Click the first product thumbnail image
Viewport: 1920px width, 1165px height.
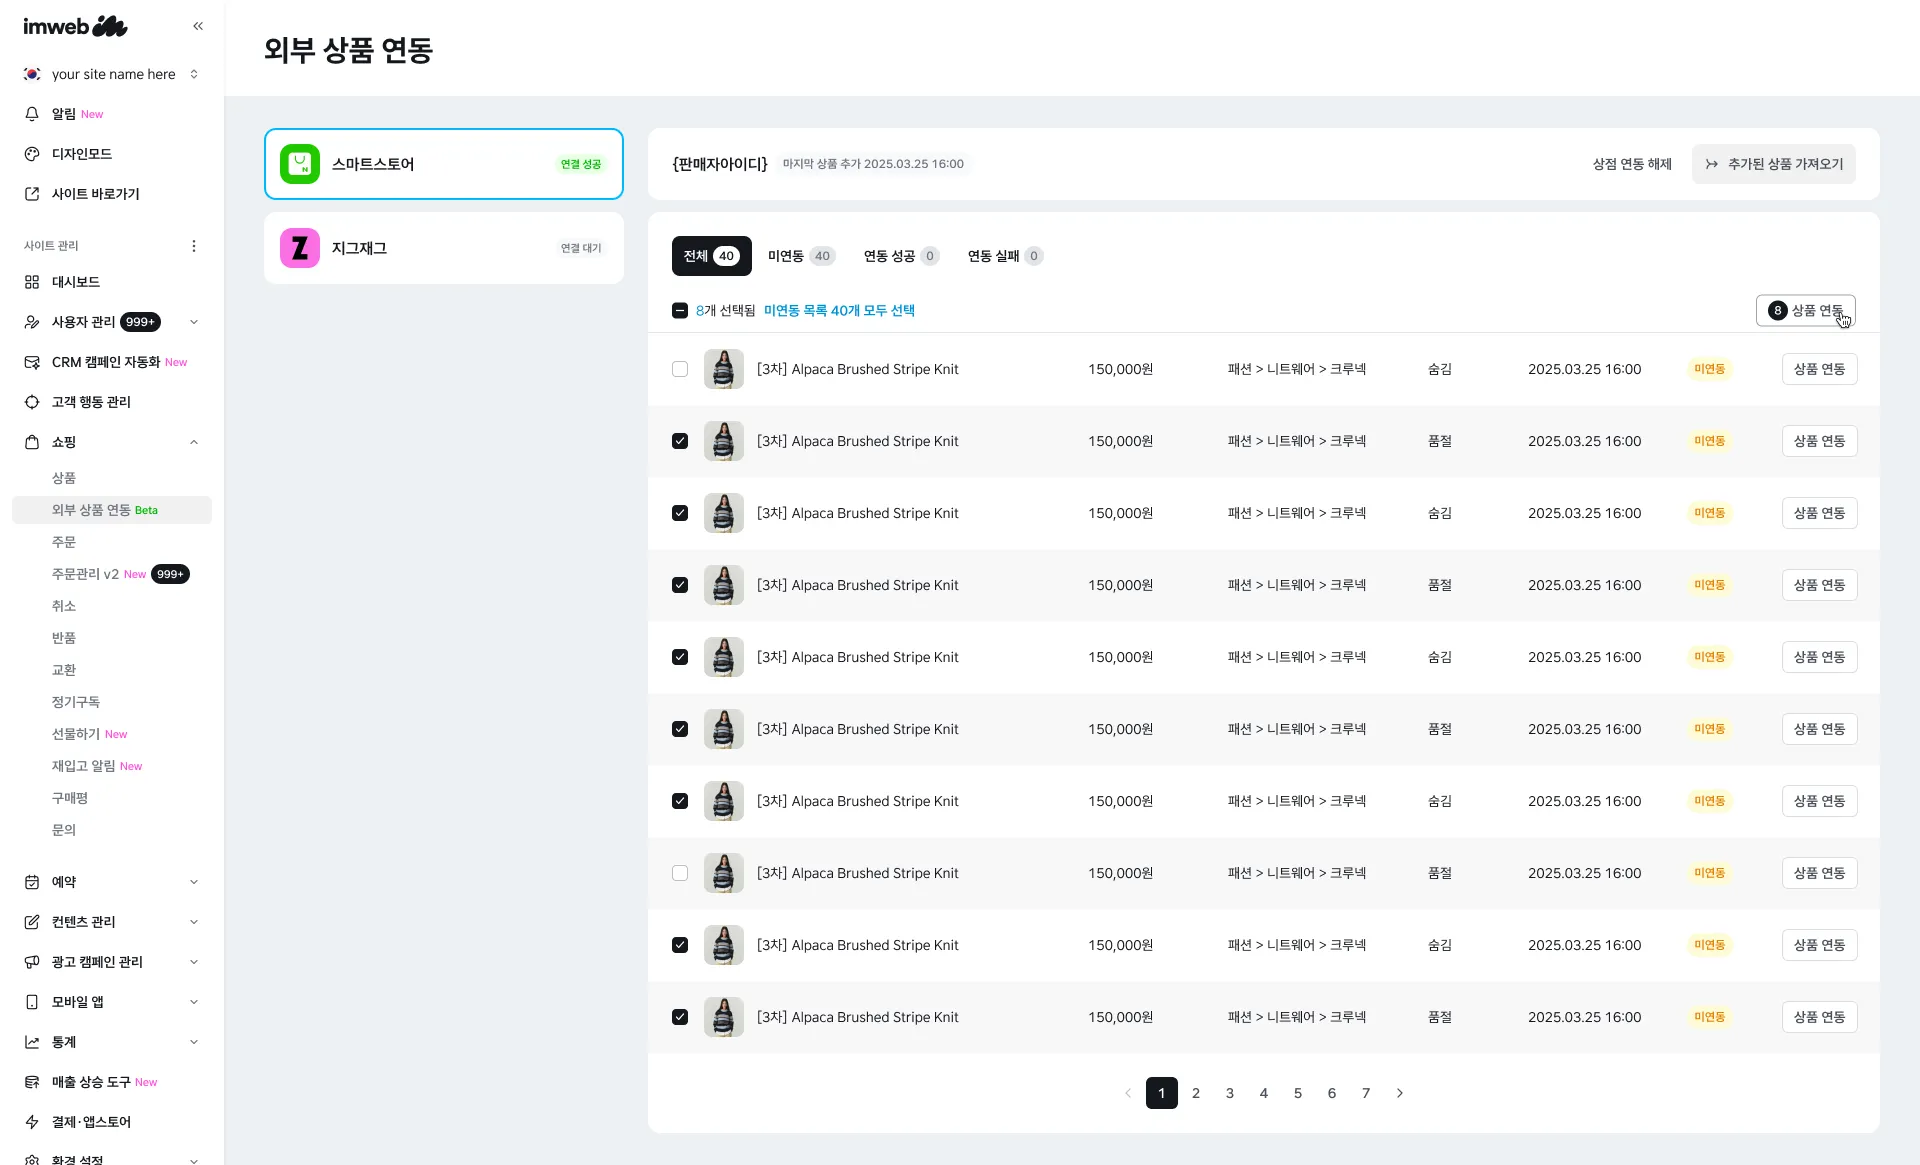coord(724,369)
